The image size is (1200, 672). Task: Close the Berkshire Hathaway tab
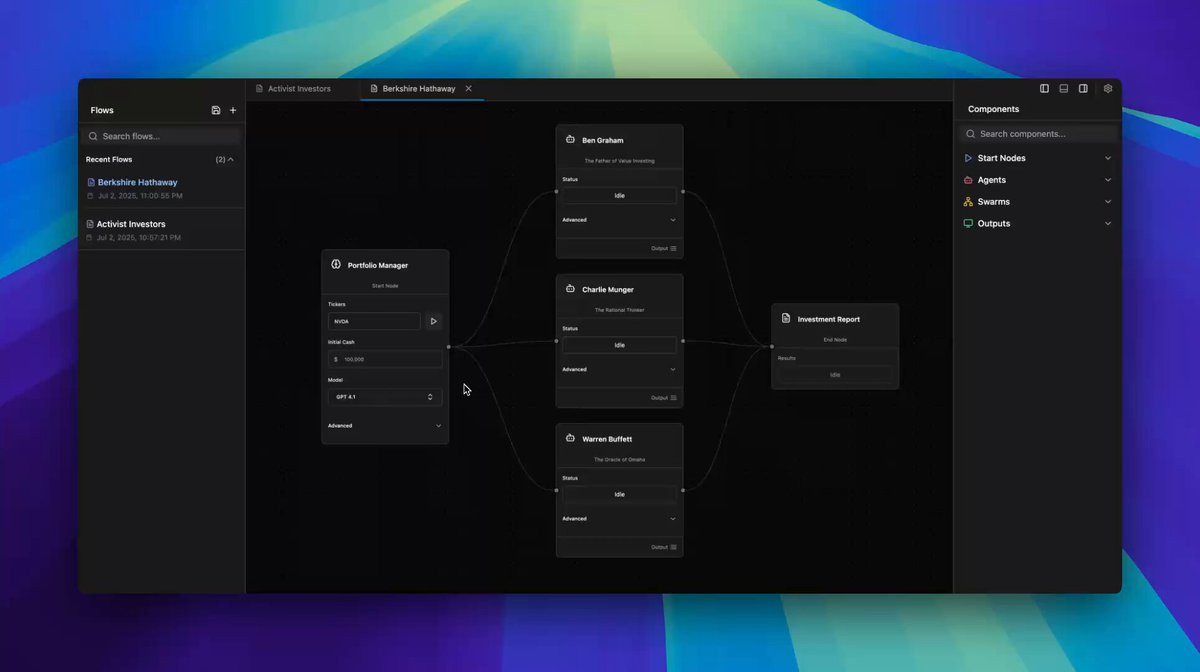pyautogui.click(x=468, y=88)
